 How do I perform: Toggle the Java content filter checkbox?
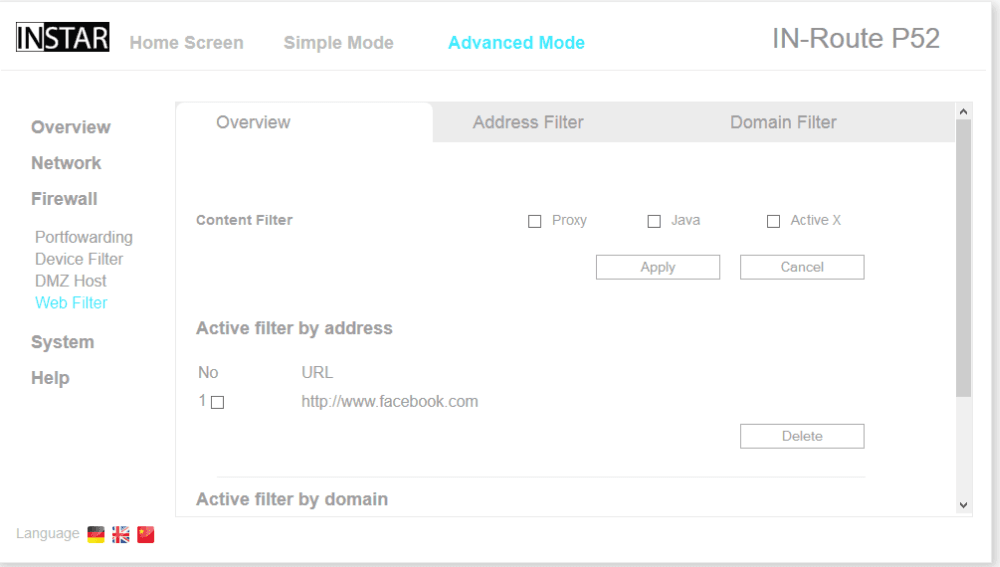pyautogui.click(x=654, y=221)
